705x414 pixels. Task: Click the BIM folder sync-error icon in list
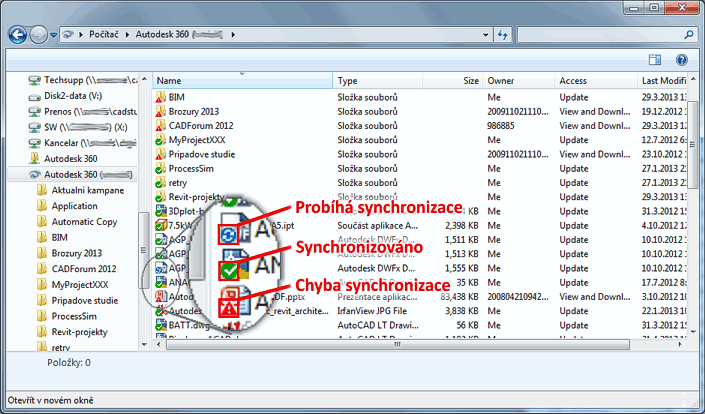[x=160, y=98]
